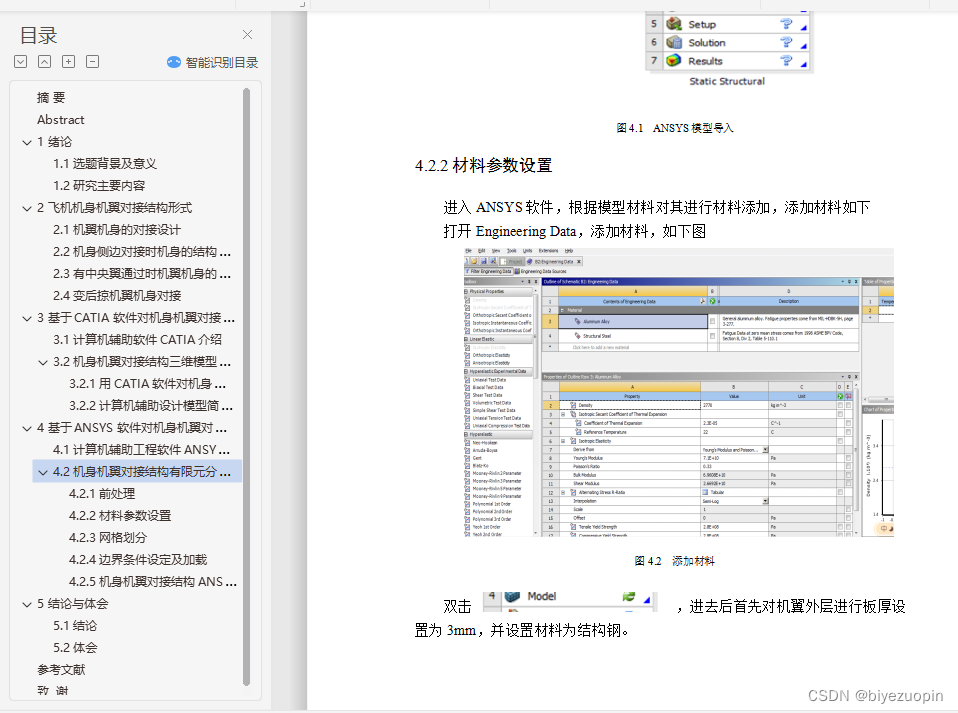Click the down-chevron icon in the目录 toolbar
958x713 pixels.
20,61
